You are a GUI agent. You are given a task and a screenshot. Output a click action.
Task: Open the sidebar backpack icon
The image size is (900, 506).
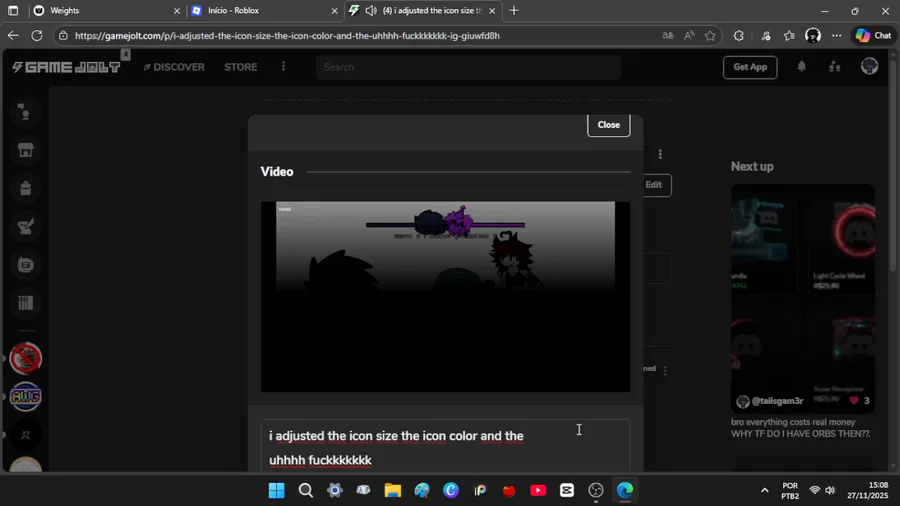[25, 188]
